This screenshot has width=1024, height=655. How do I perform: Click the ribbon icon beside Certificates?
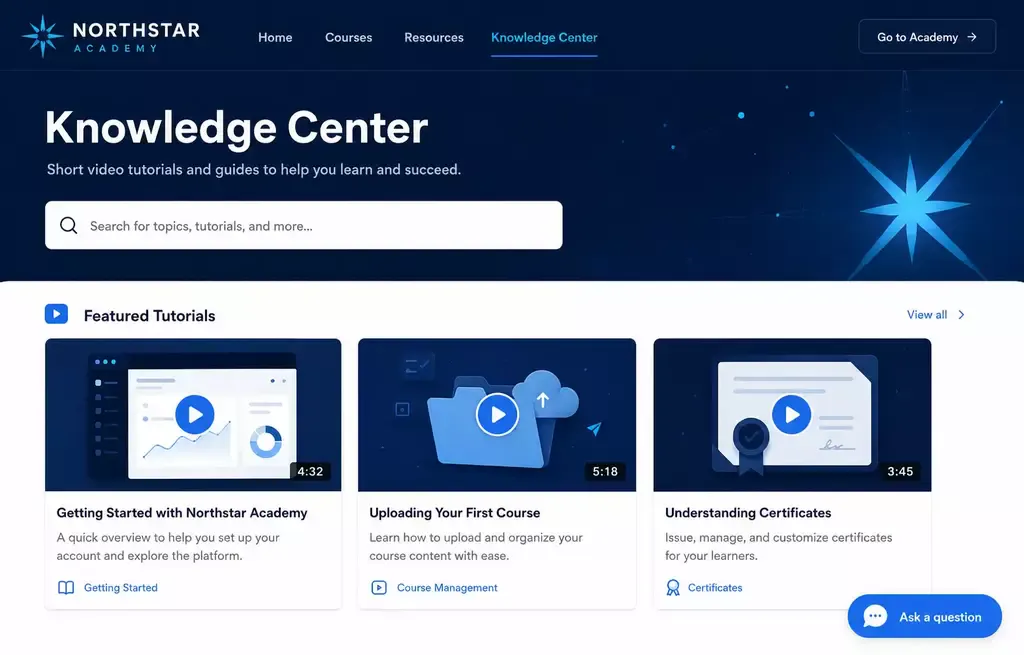coord(673,587)
